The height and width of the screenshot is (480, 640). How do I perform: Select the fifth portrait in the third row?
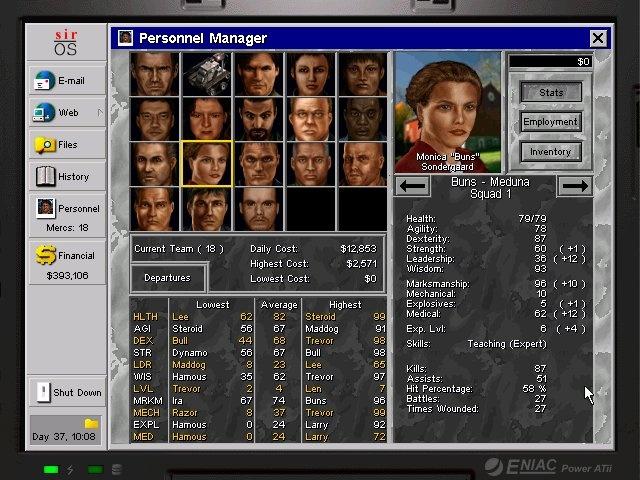tap(363, 164)
